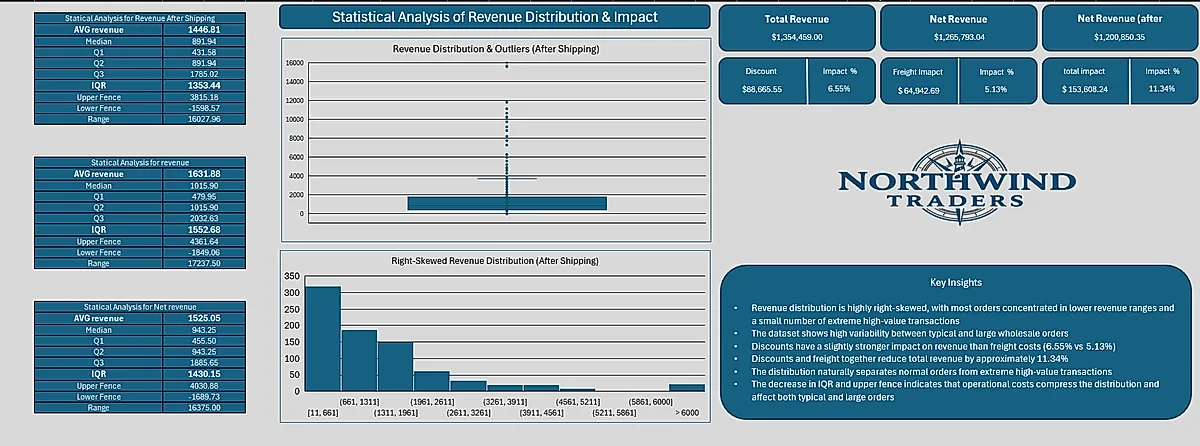Select AVG revenue value 1446.81
Screen dimensions: 1200x446
point(203,30)
